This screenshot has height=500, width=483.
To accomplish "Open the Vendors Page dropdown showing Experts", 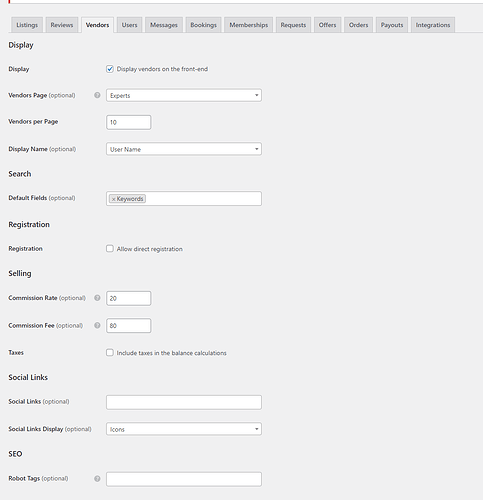I will tap(184, 95).
